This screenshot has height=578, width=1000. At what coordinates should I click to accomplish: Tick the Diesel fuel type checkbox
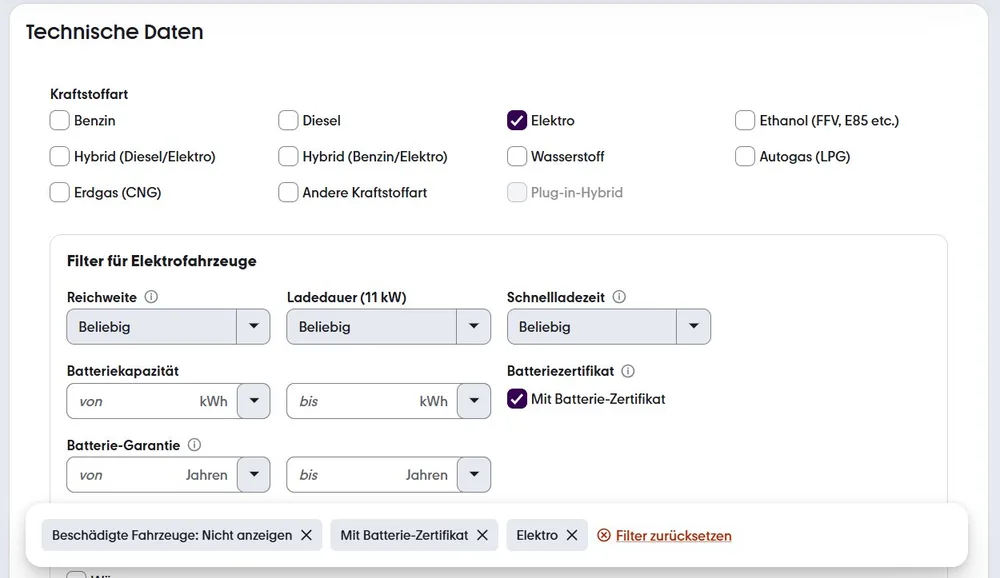pyautogui.click(x=288, y=120)
